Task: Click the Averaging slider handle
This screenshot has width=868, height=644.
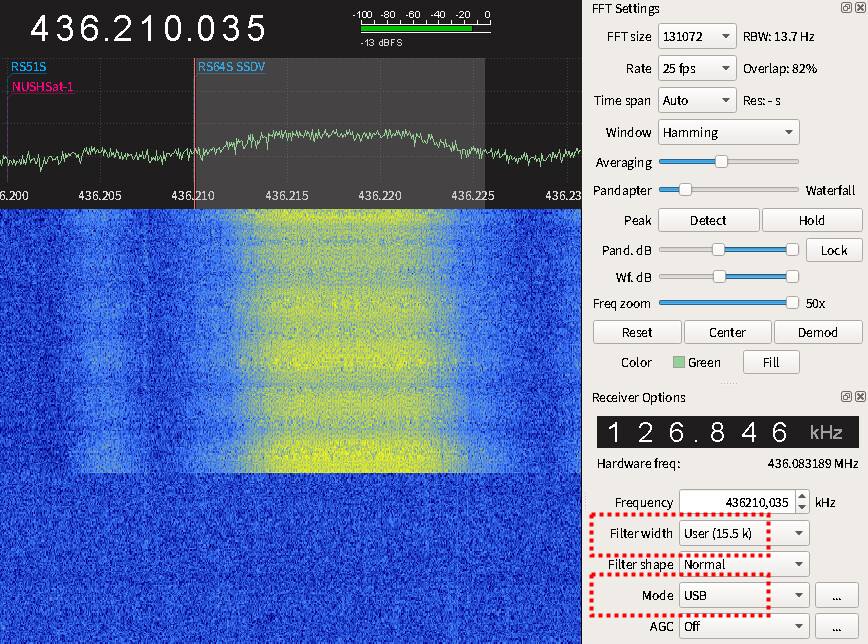Action: (720, 161)
